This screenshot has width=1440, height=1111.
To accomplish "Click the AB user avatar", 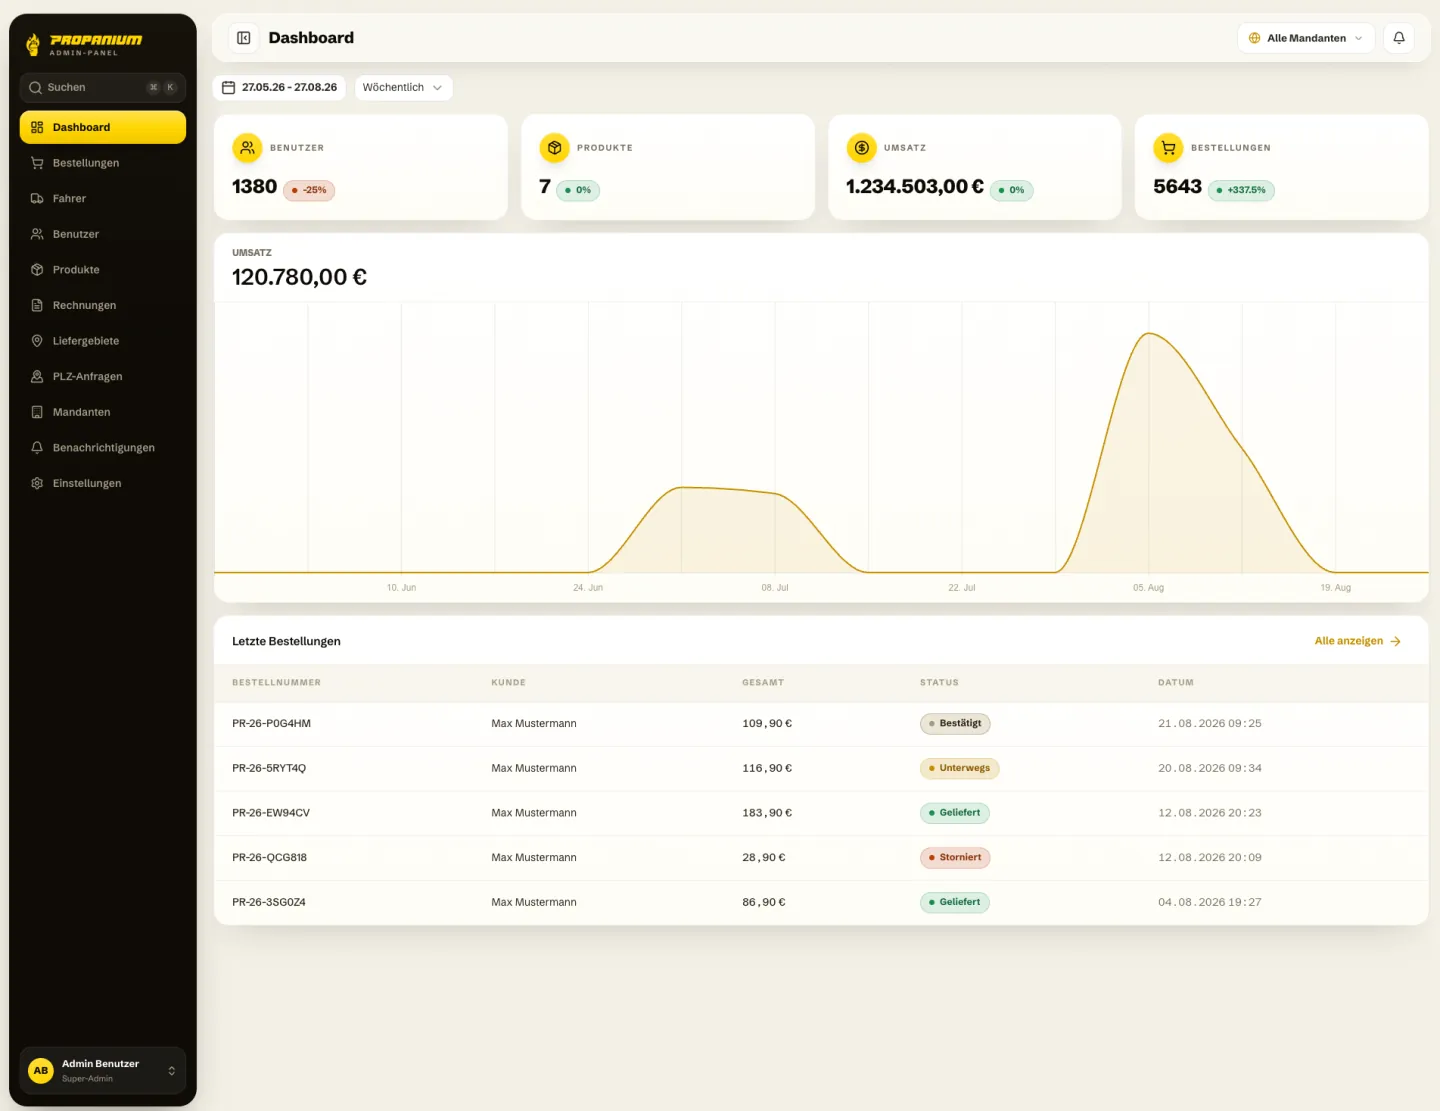I will 41,1071.
